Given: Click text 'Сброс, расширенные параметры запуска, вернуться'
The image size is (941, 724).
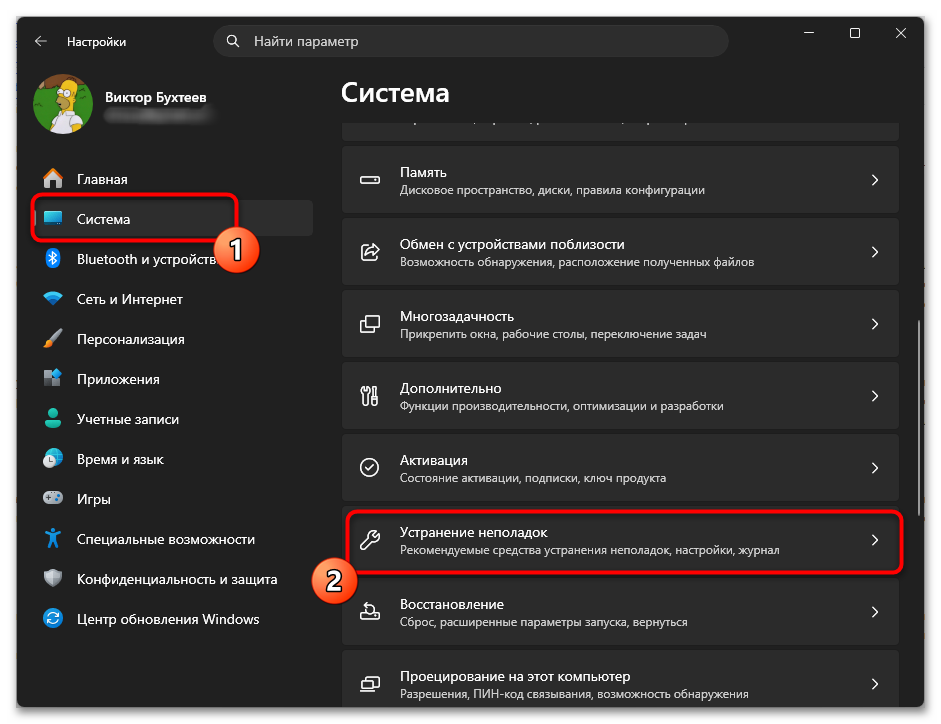Looking at the screenshot, I should coord(544,623).
